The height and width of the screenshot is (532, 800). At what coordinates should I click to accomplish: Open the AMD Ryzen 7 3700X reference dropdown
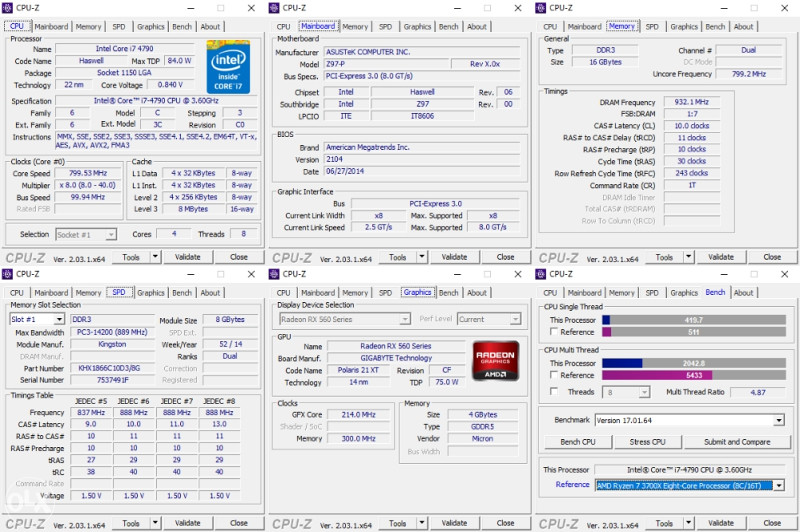point(779,486)
